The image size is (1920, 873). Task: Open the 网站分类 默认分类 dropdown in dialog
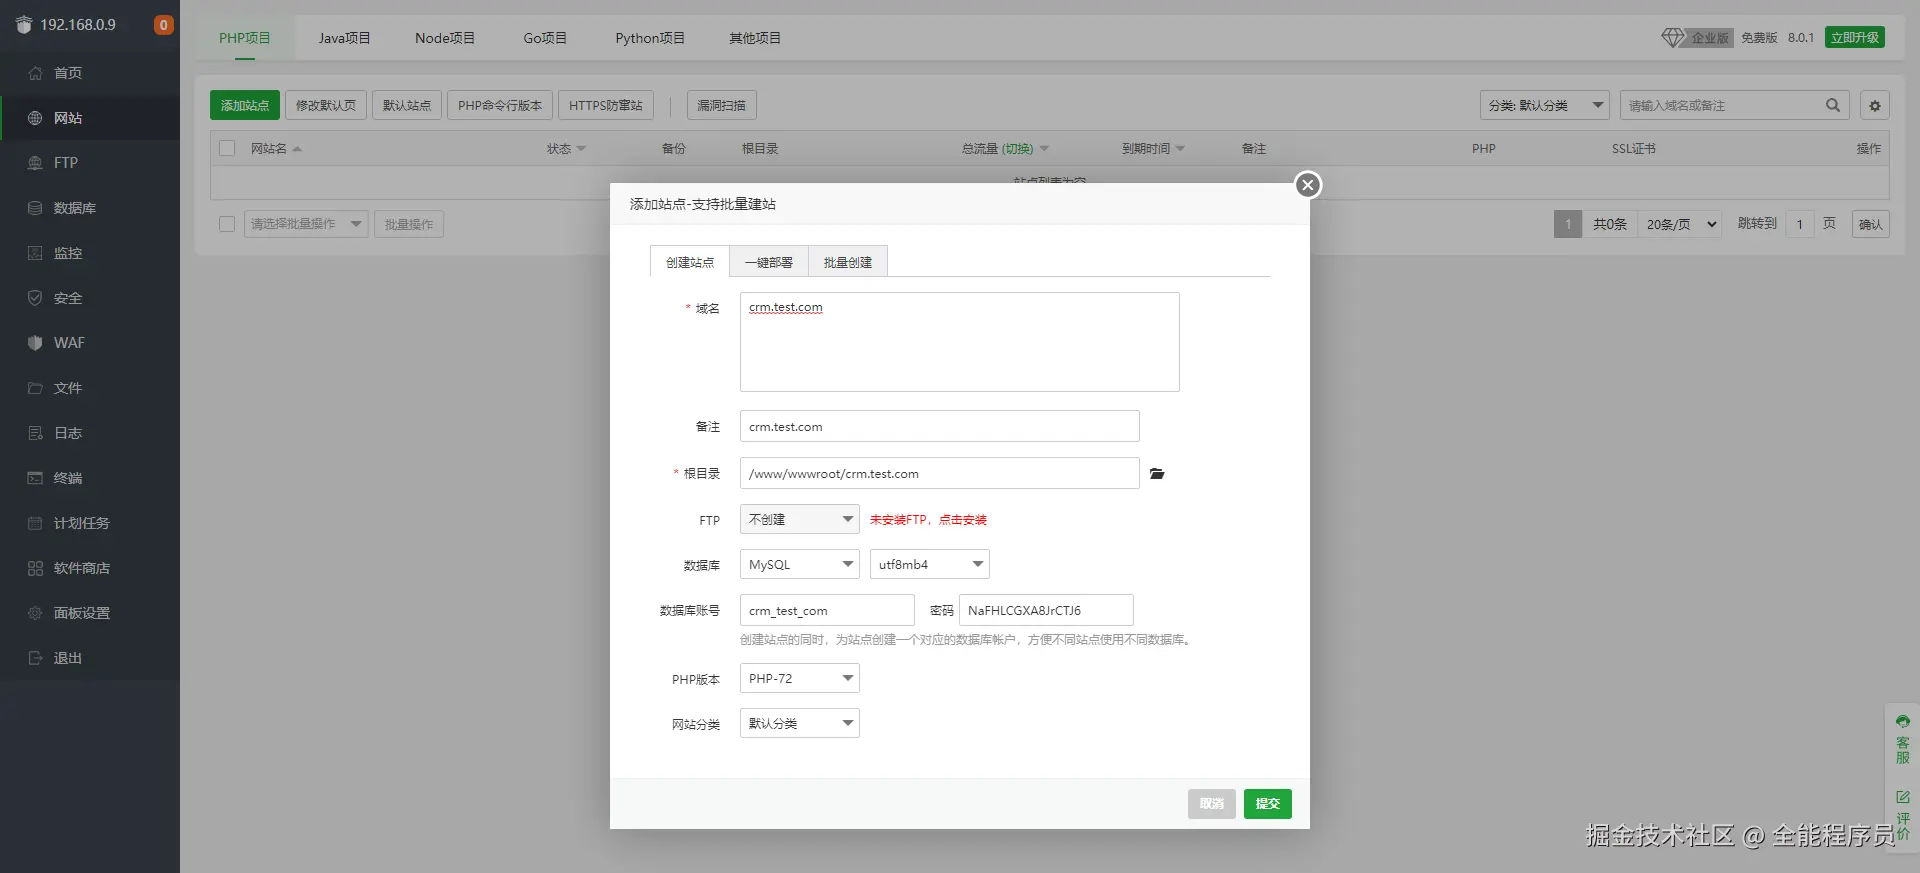pyautogui.click(x=800, y=723)
